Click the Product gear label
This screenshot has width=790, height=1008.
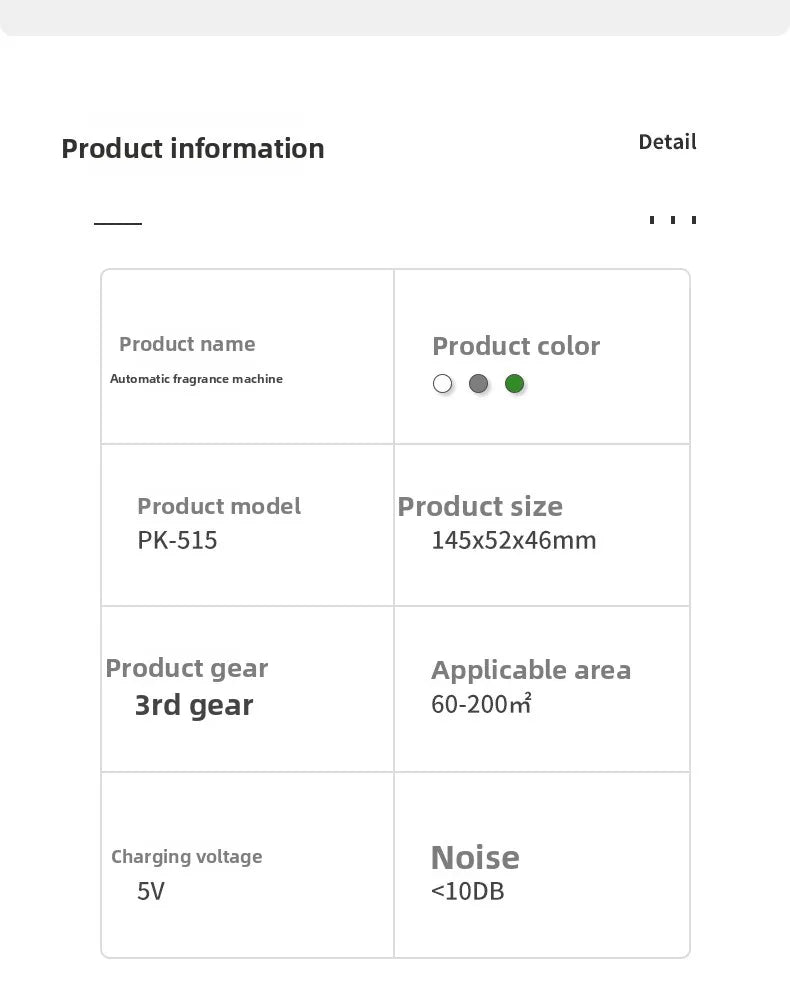coord(187,668)
